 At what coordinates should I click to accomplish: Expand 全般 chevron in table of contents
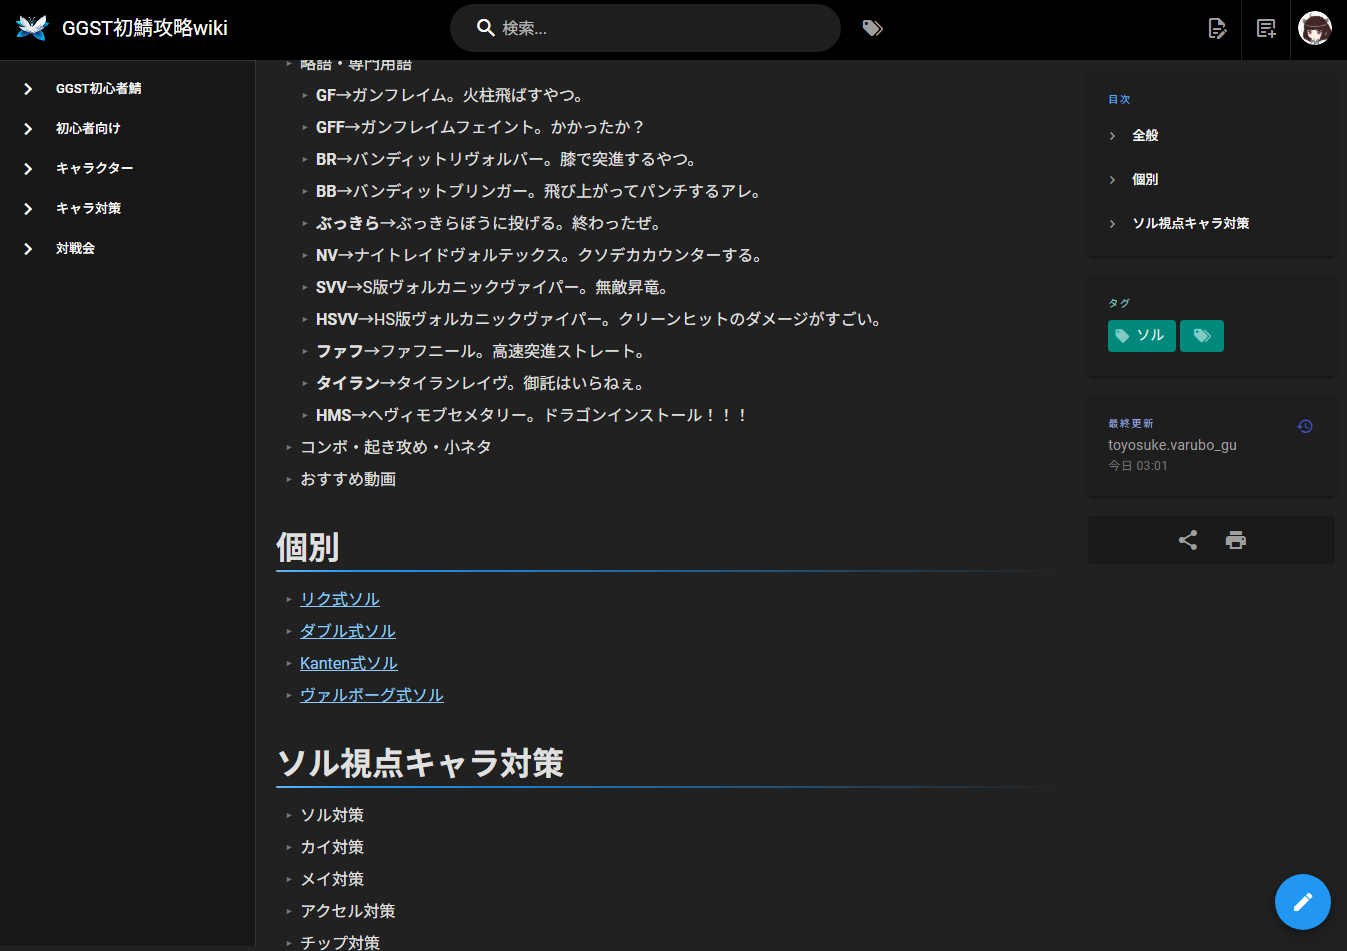point(1112,136)
